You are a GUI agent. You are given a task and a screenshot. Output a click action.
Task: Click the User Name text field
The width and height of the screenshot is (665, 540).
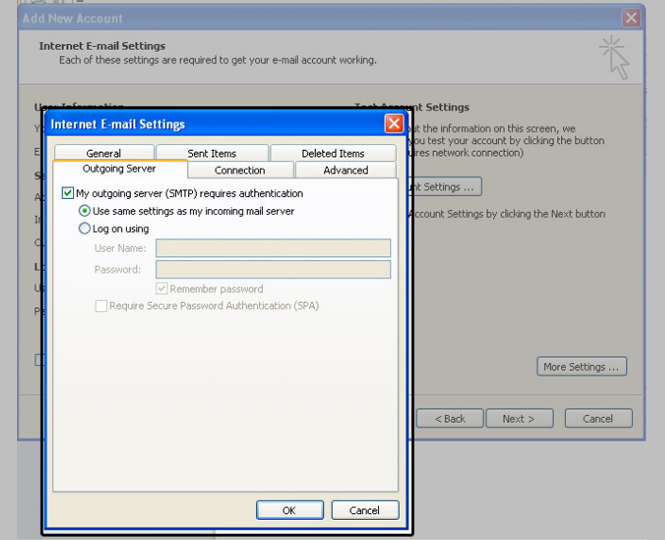[x=272, y=248]
